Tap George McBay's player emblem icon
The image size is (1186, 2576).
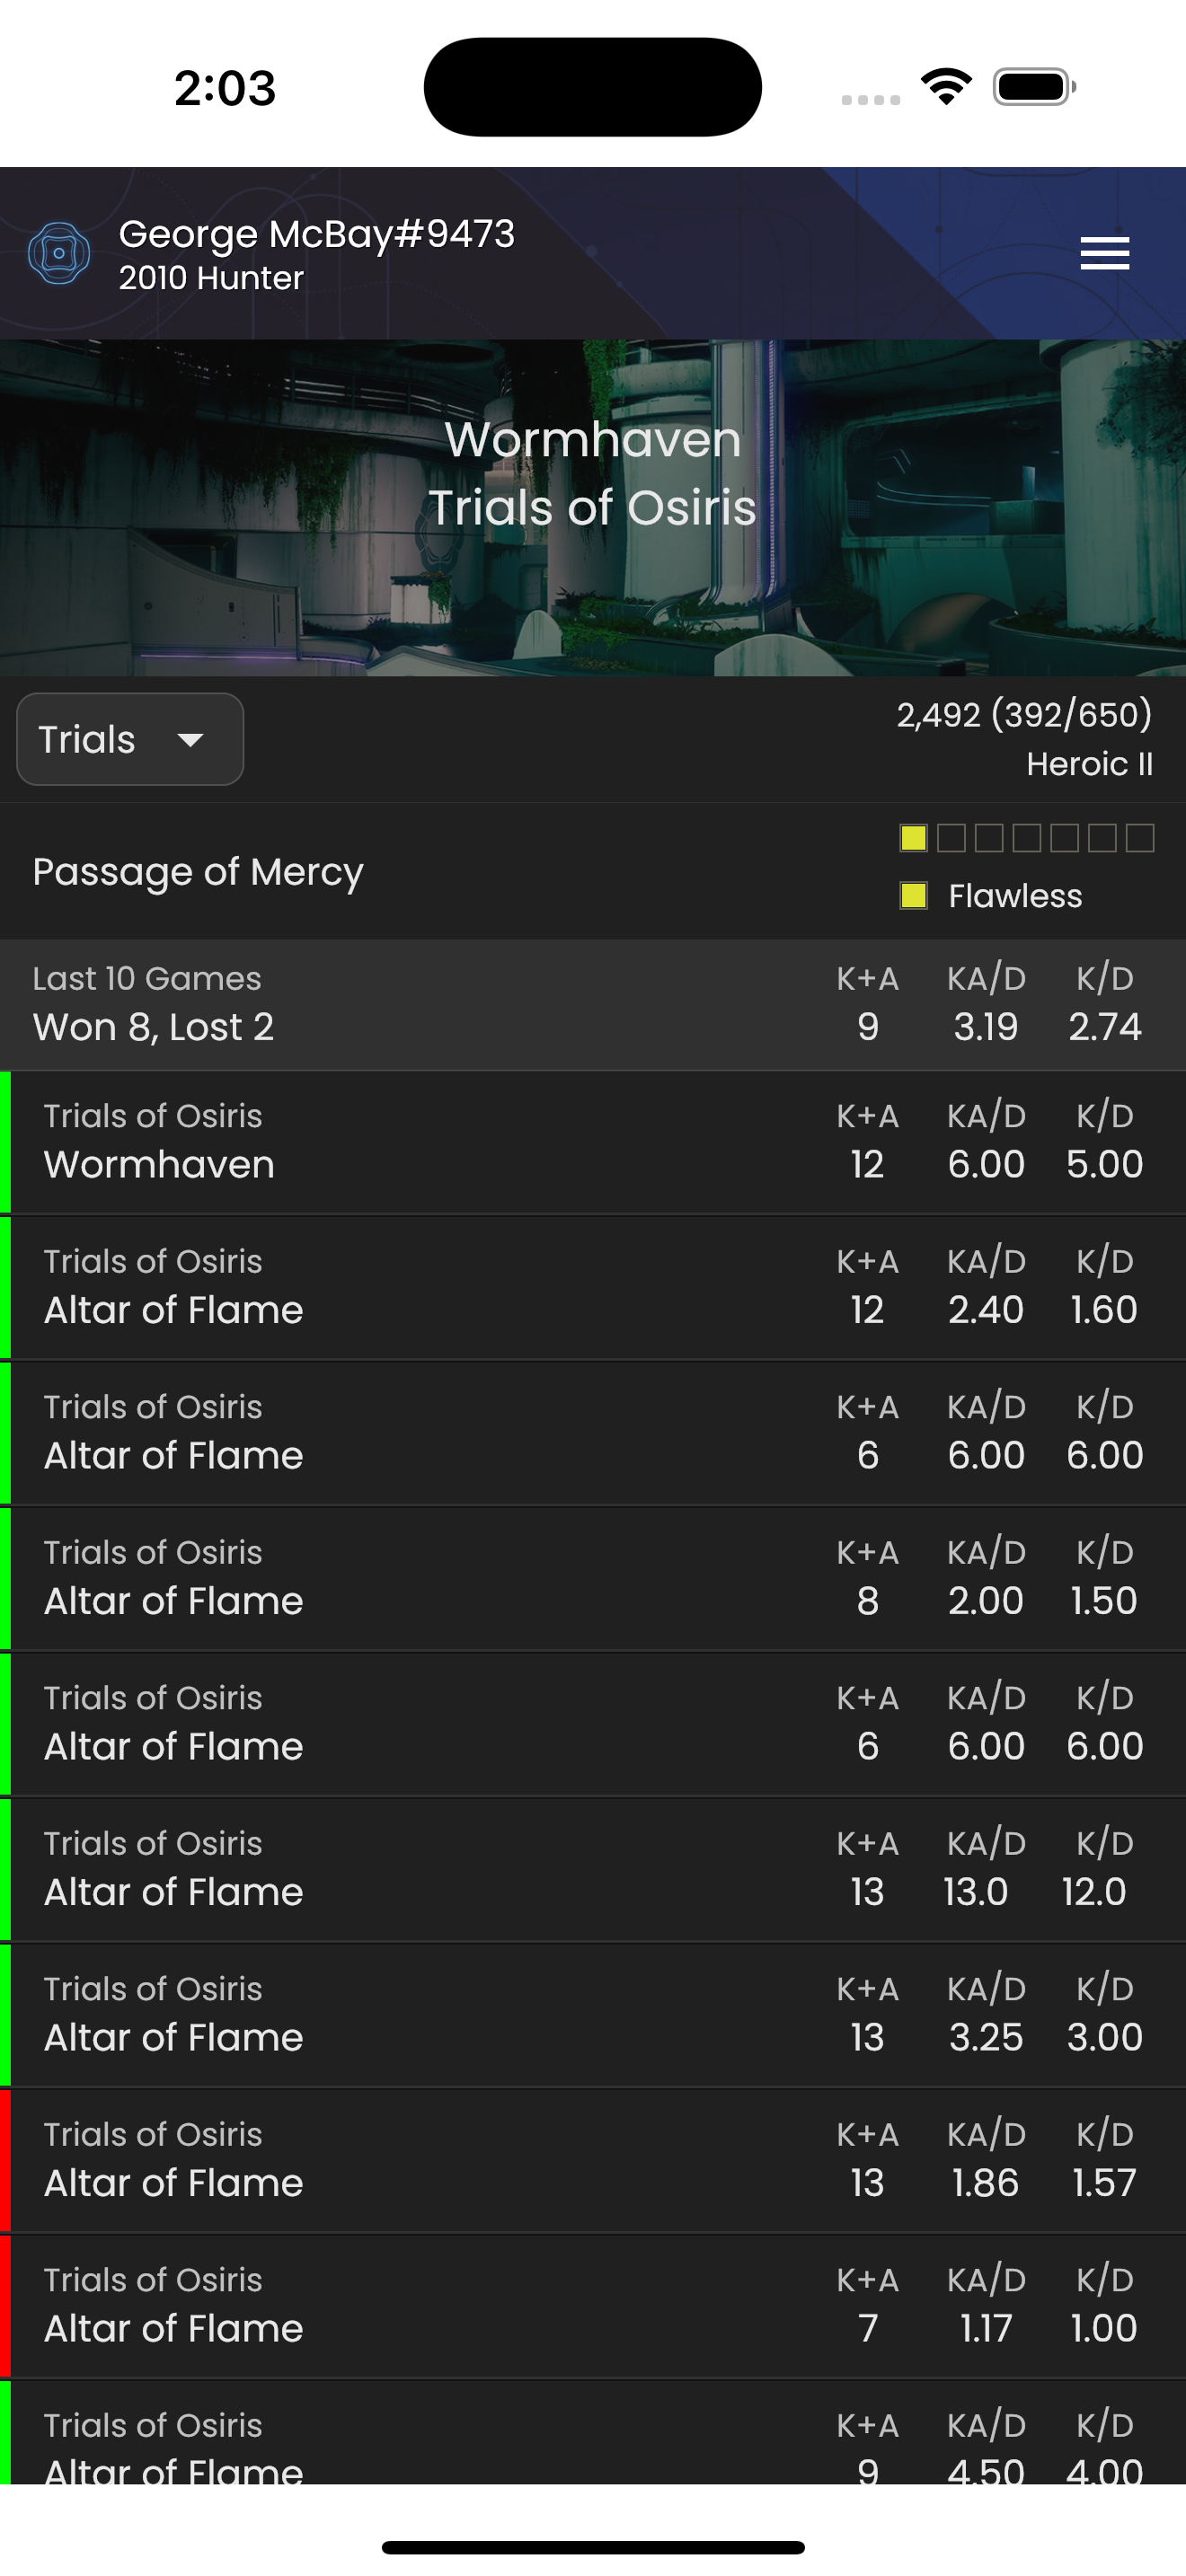click(60, 253)
